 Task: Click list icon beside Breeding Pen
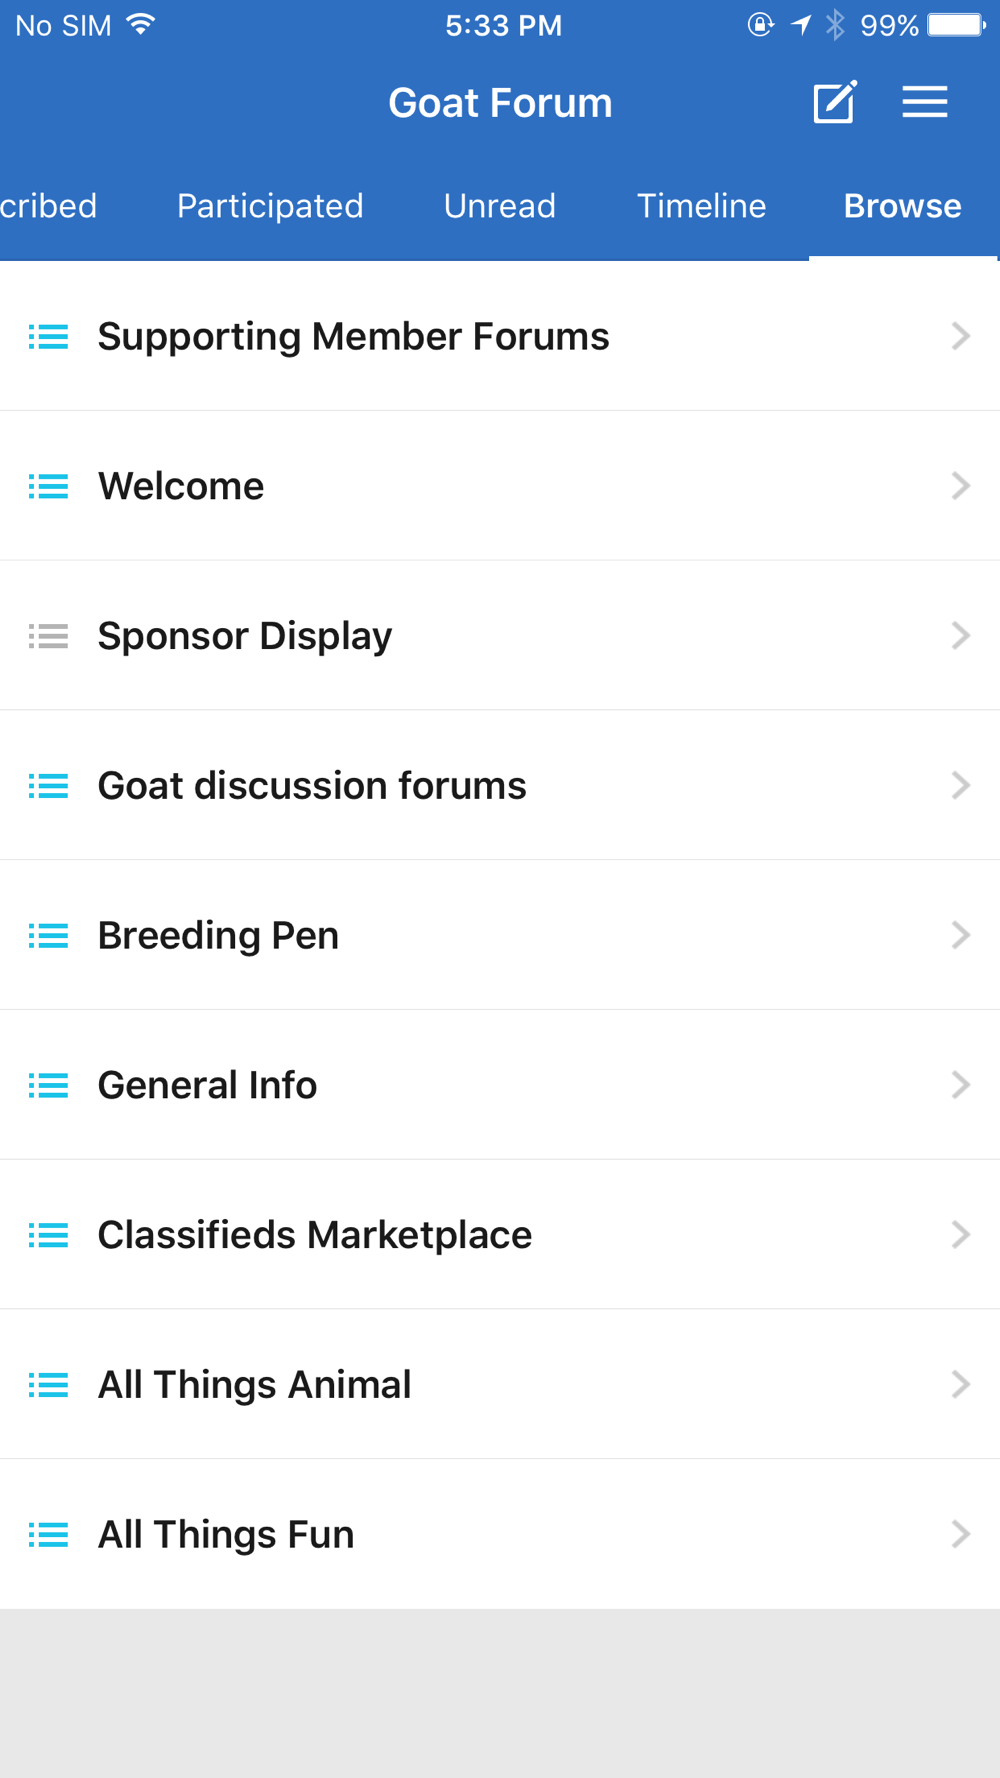tap(48, 936)
